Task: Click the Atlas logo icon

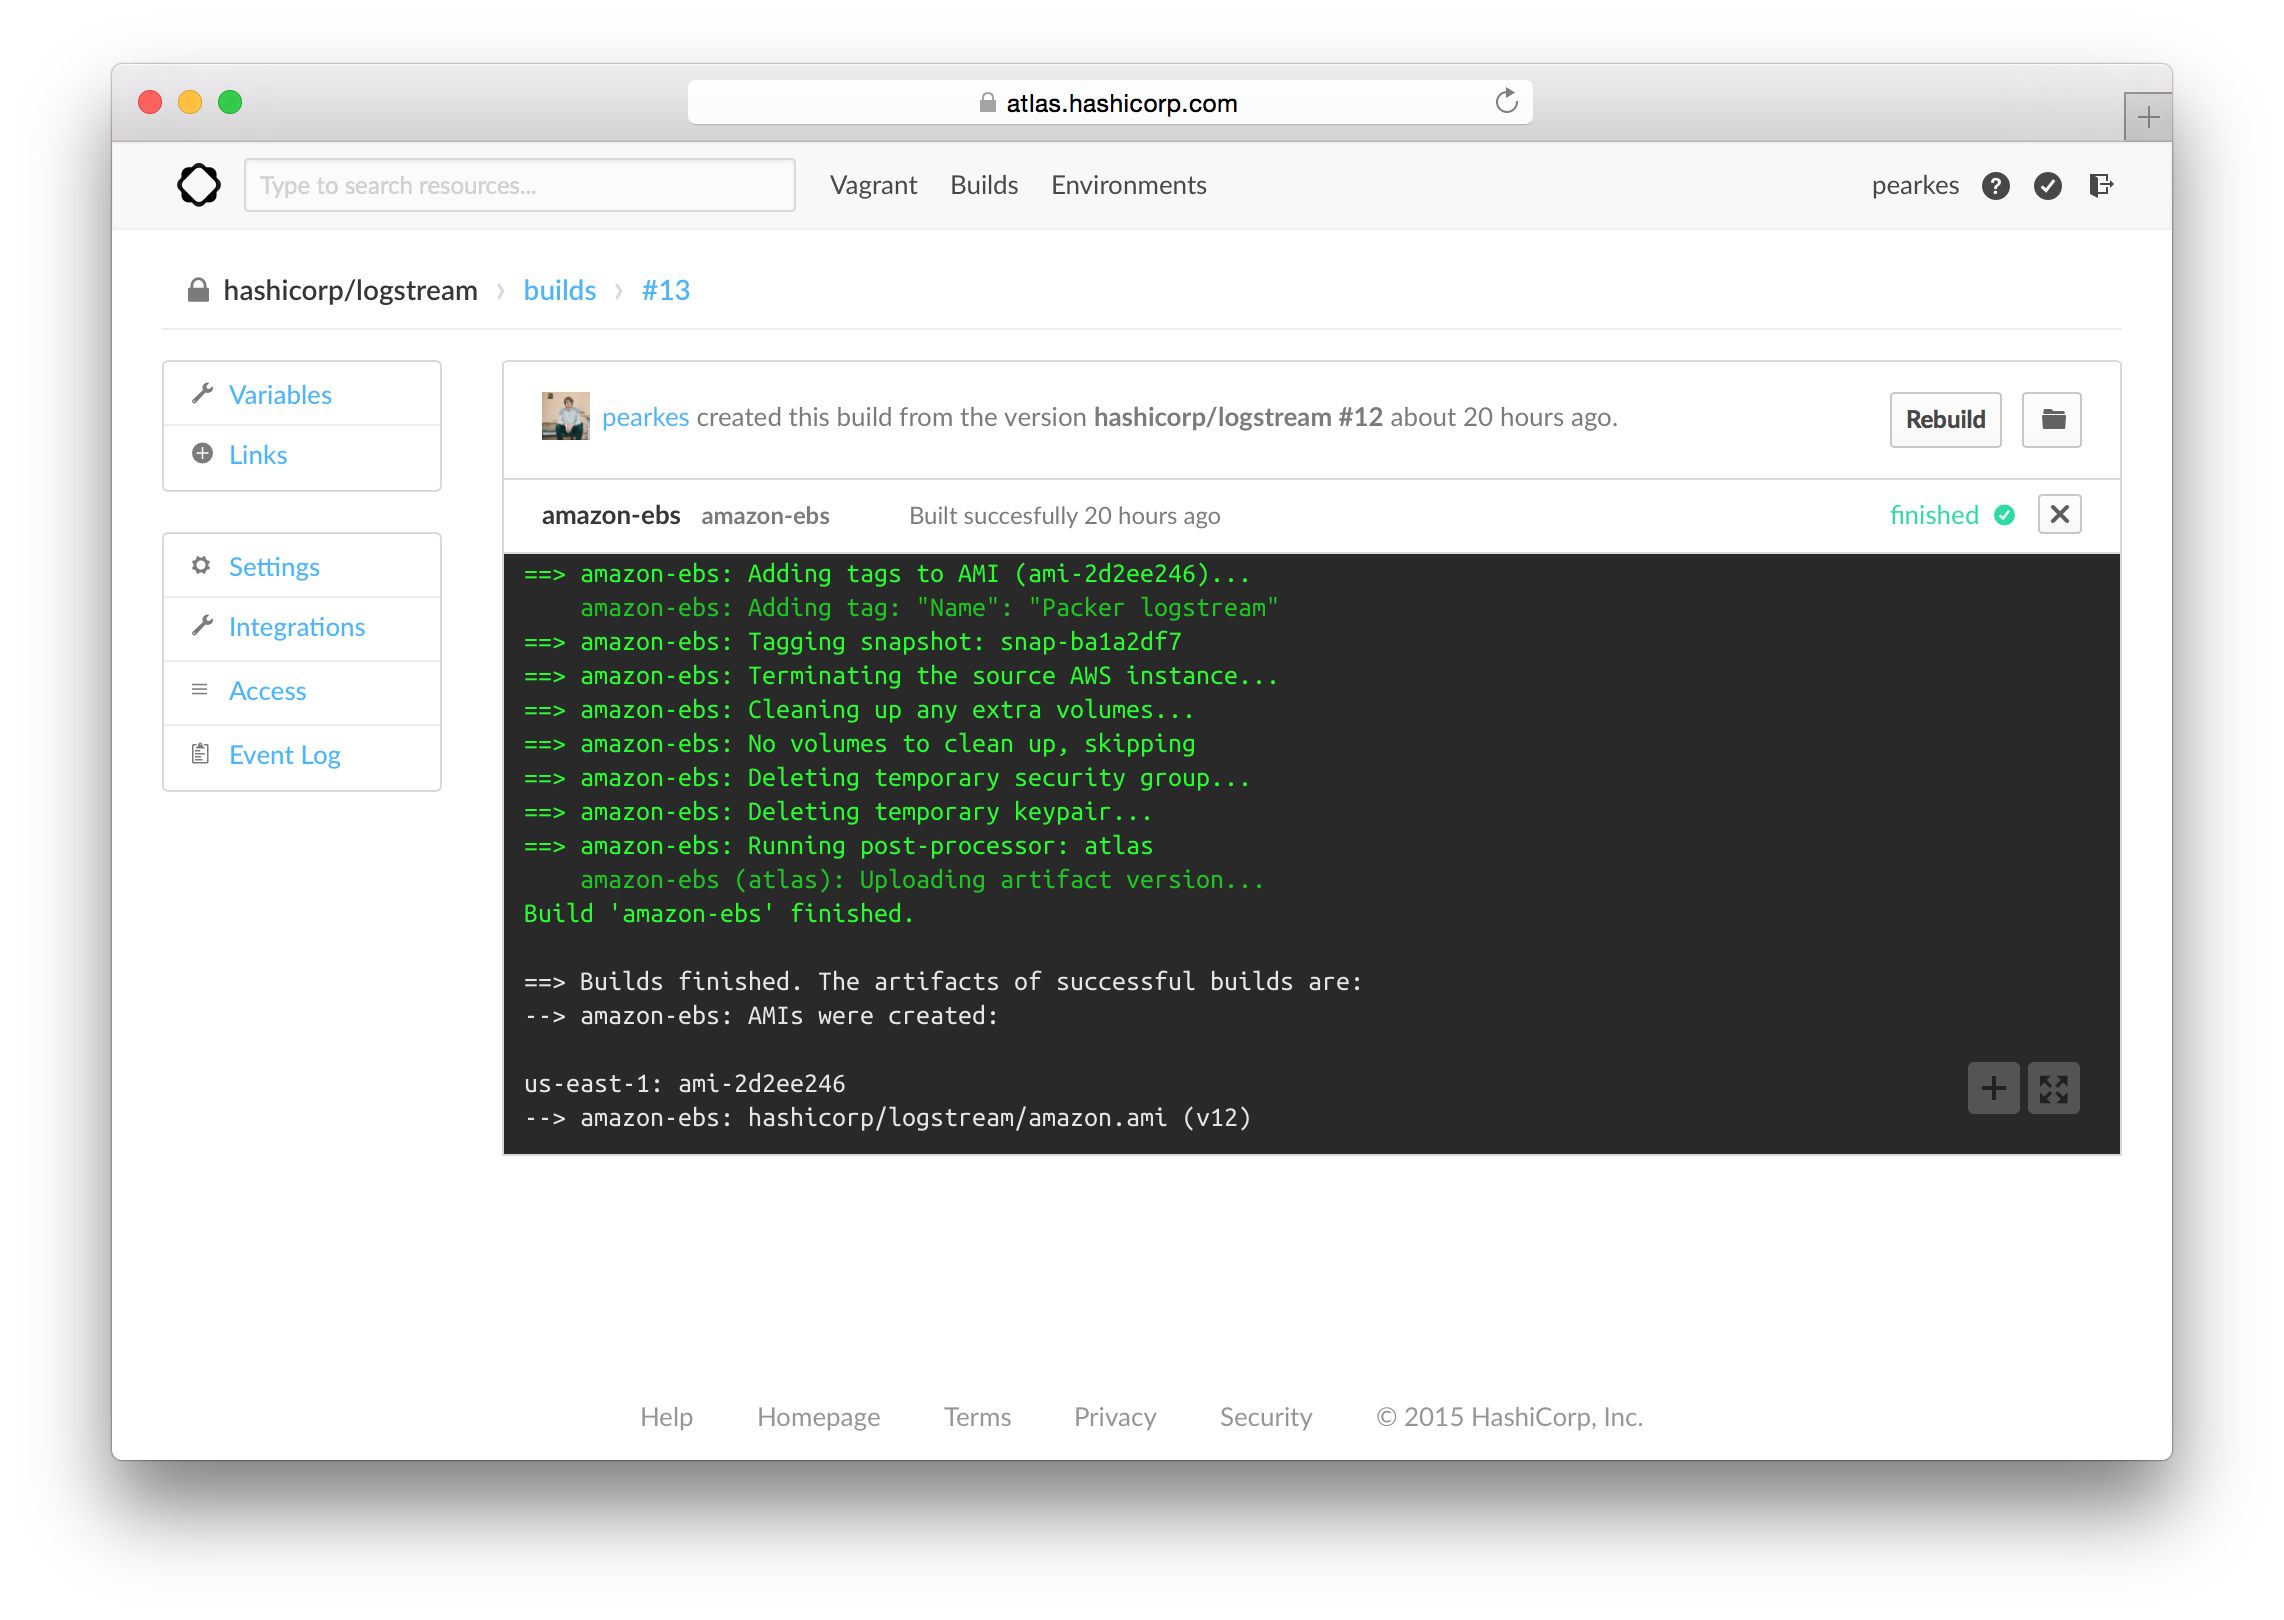Action: pos(198,185)
